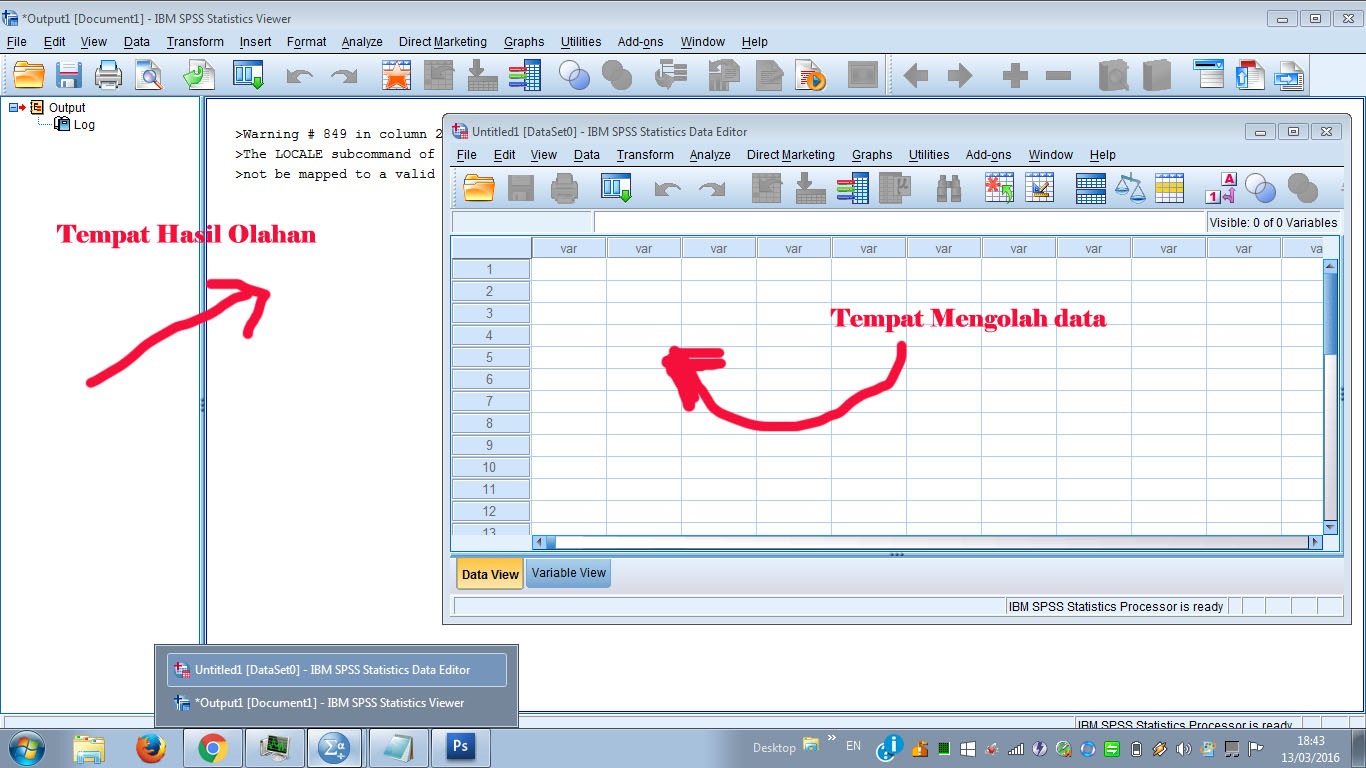The width and height of the screenshot is (1366, 768).
Task: Open Analyze menu in Statistics Viewer
Action: [x=362, y=42]
